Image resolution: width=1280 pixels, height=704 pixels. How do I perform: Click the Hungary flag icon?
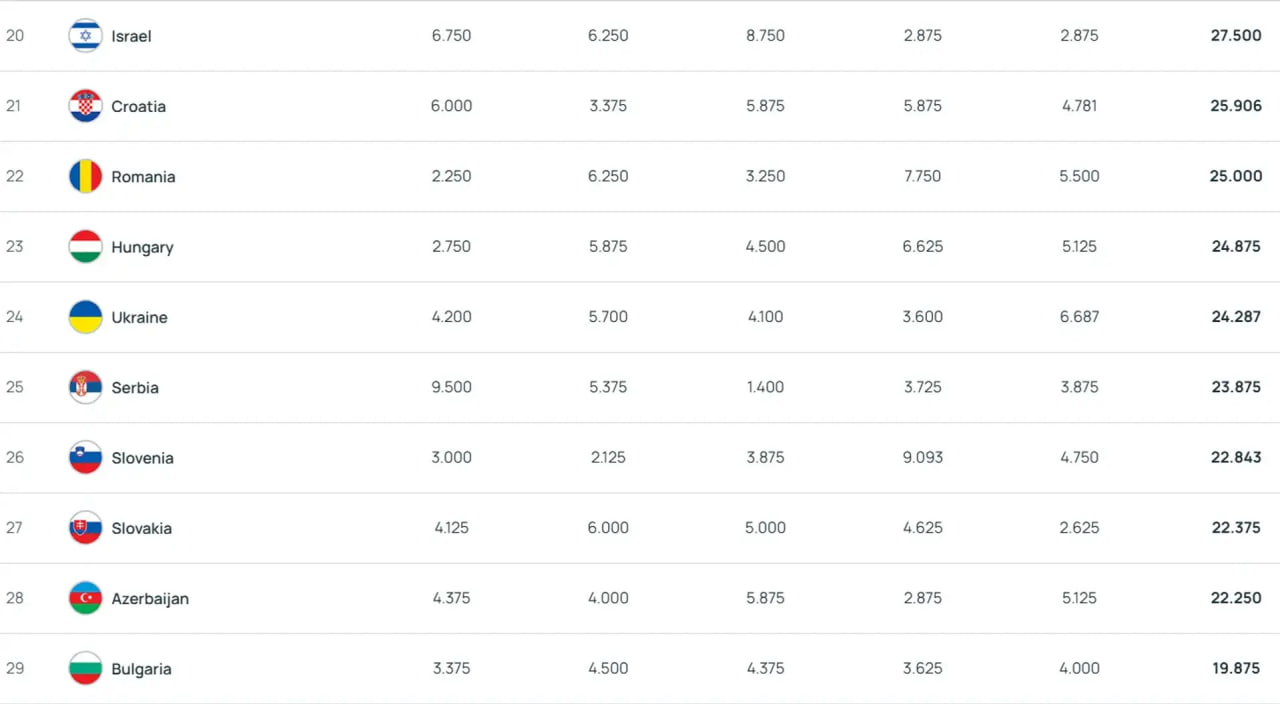(x=85, y=247)
